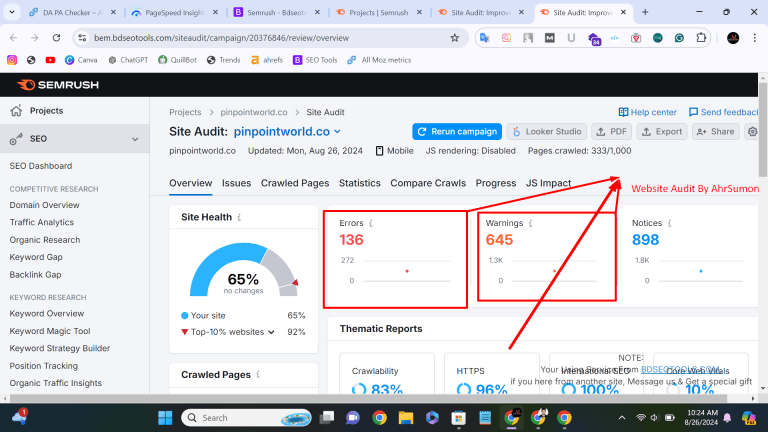Open Domain Overview in sidebar

pos(44,205)
